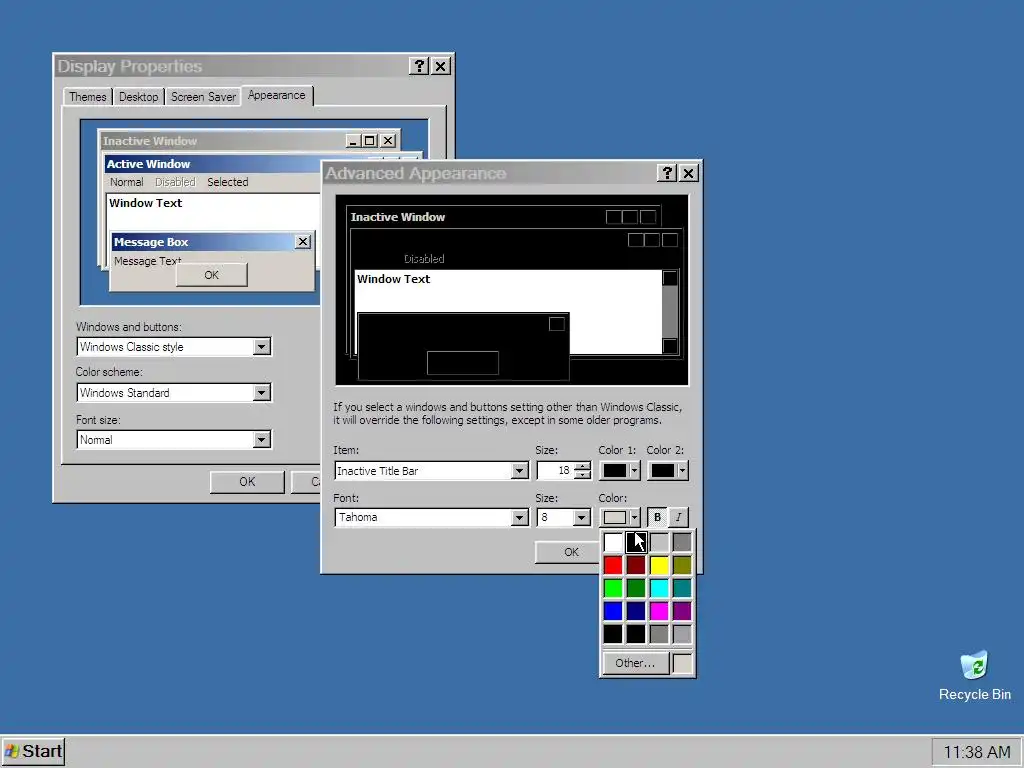This screenshot has height=768, width=1024.
Task: Expand the Windows and buttons style dropdown
Action: 261,347
